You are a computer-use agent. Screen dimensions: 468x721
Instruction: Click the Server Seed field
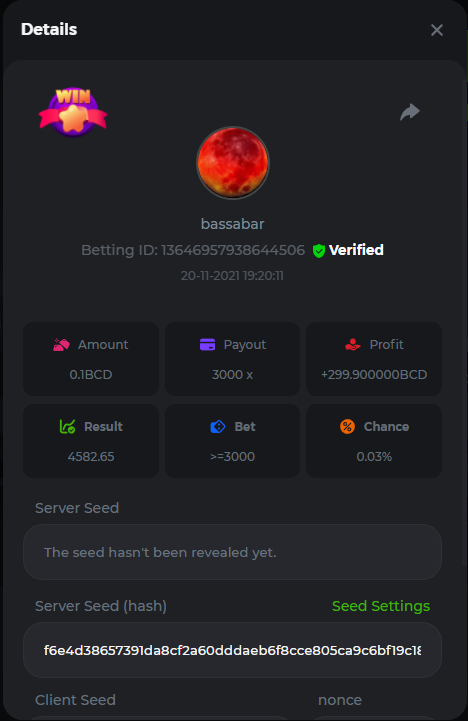pyautogui.click(x=232, y=552)
